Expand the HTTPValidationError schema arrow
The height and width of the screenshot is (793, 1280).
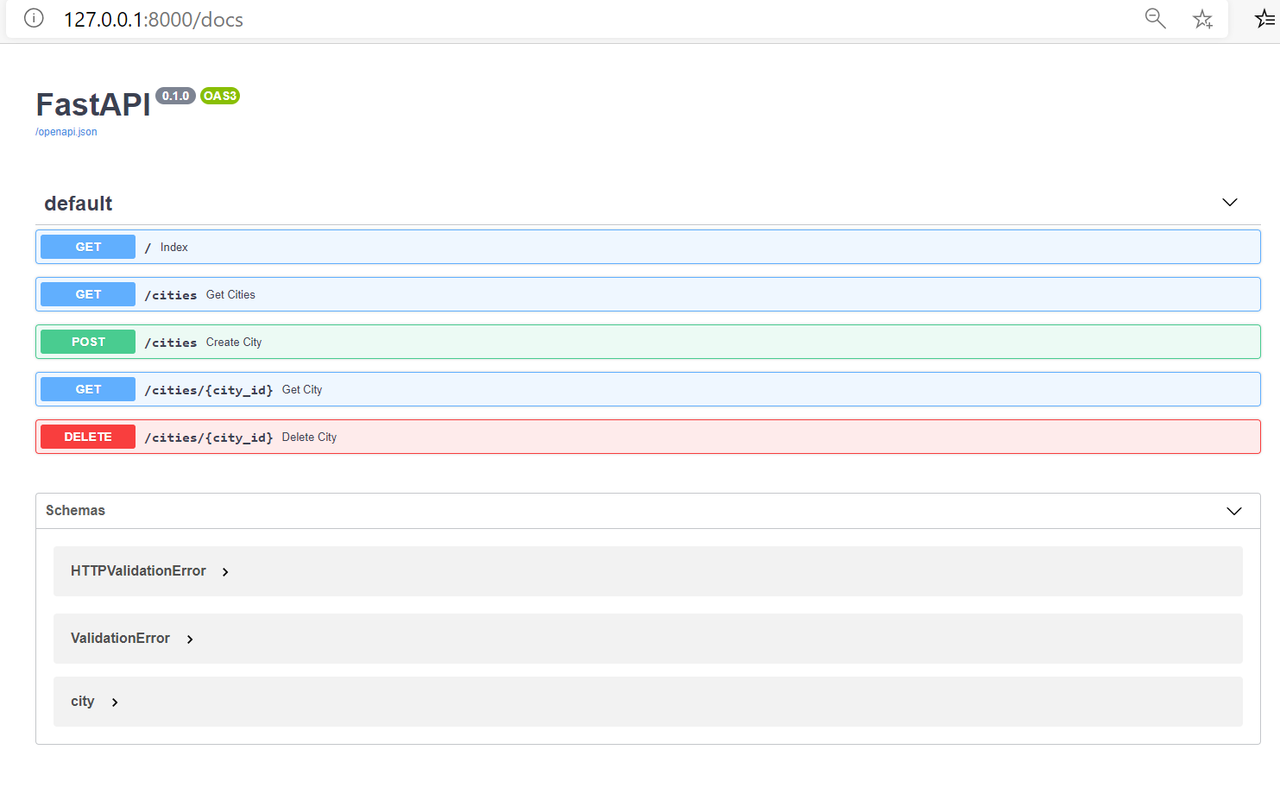(225, 572)
